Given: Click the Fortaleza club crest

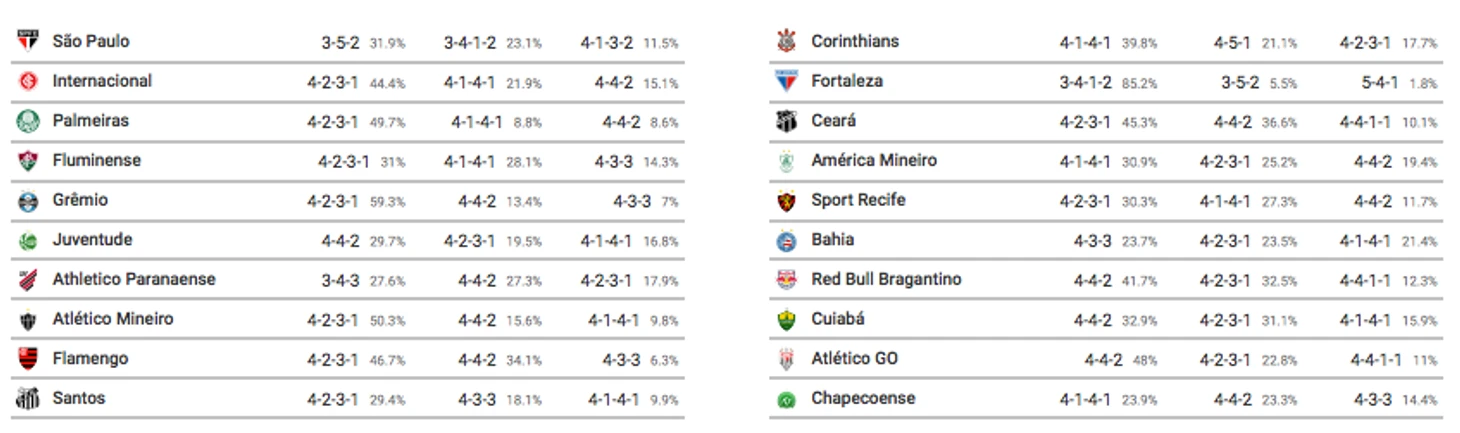Looking at the screenshot, I should point(787,82).
